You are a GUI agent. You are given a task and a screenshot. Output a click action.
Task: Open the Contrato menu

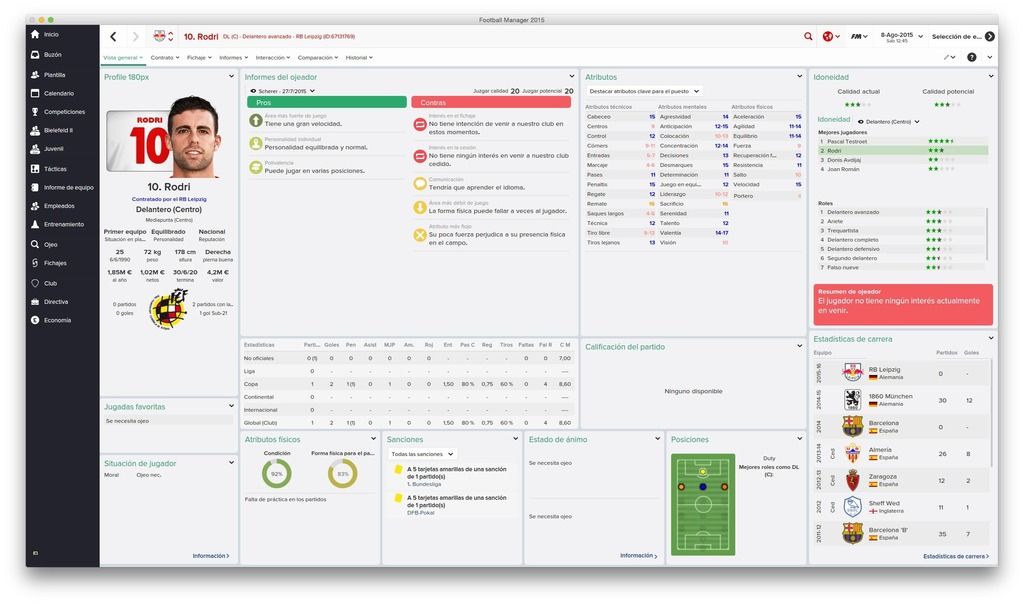point(163,58)
